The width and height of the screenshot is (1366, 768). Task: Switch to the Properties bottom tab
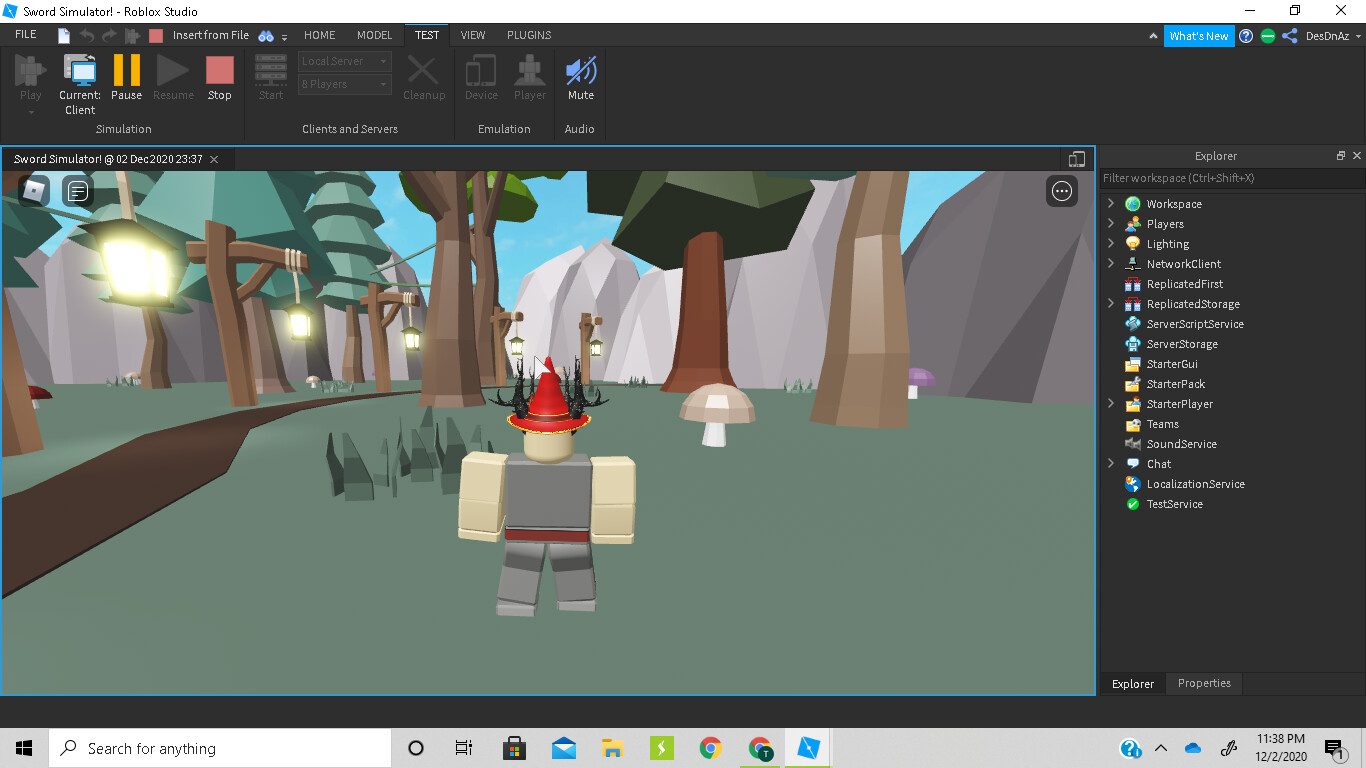(x=1204, y=683)
